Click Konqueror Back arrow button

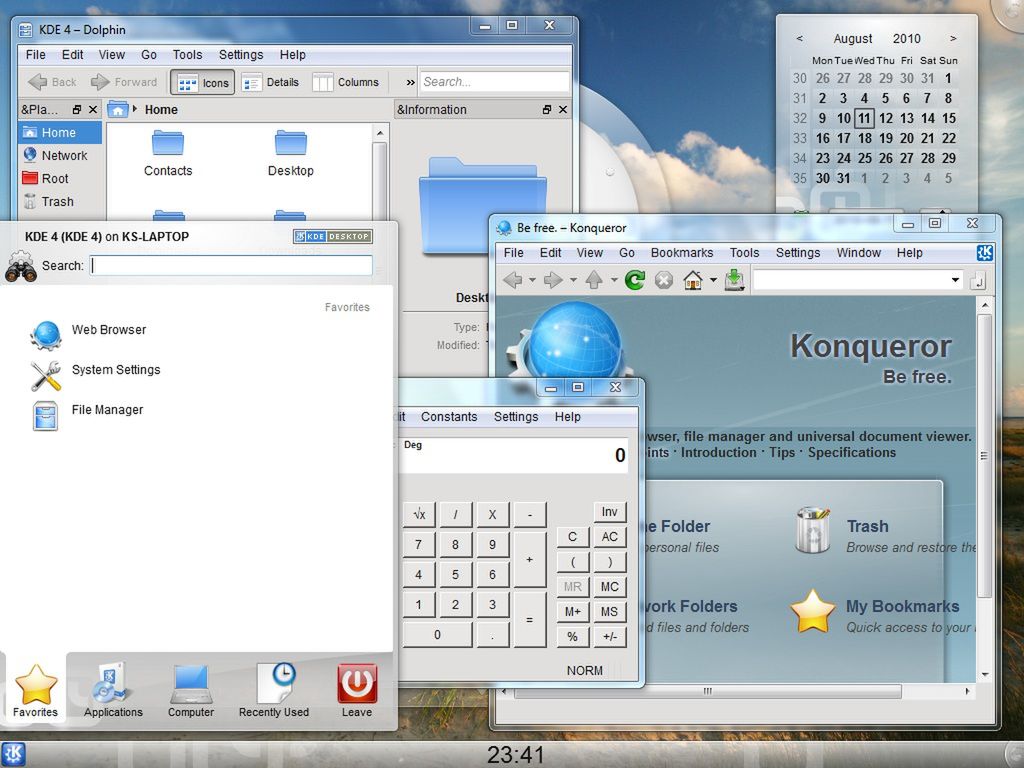pyautogui.click(x=513, y=280)
